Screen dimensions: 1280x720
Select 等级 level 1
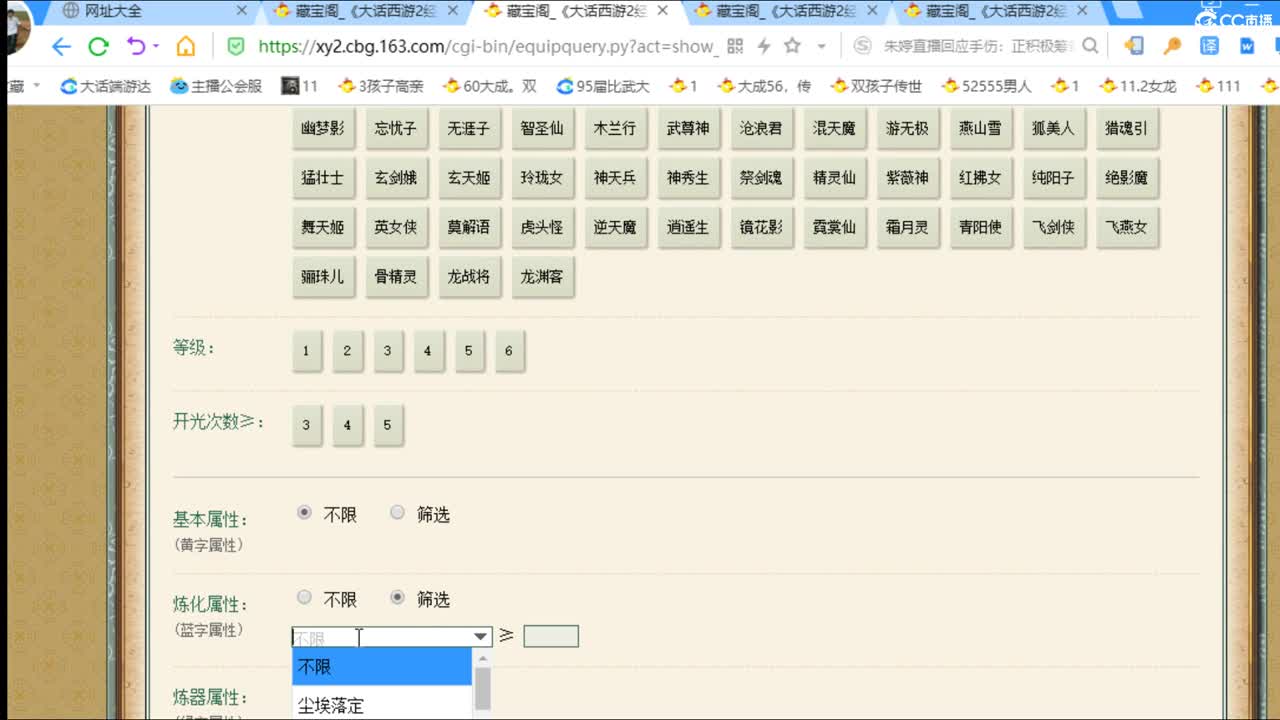point(306,351)
